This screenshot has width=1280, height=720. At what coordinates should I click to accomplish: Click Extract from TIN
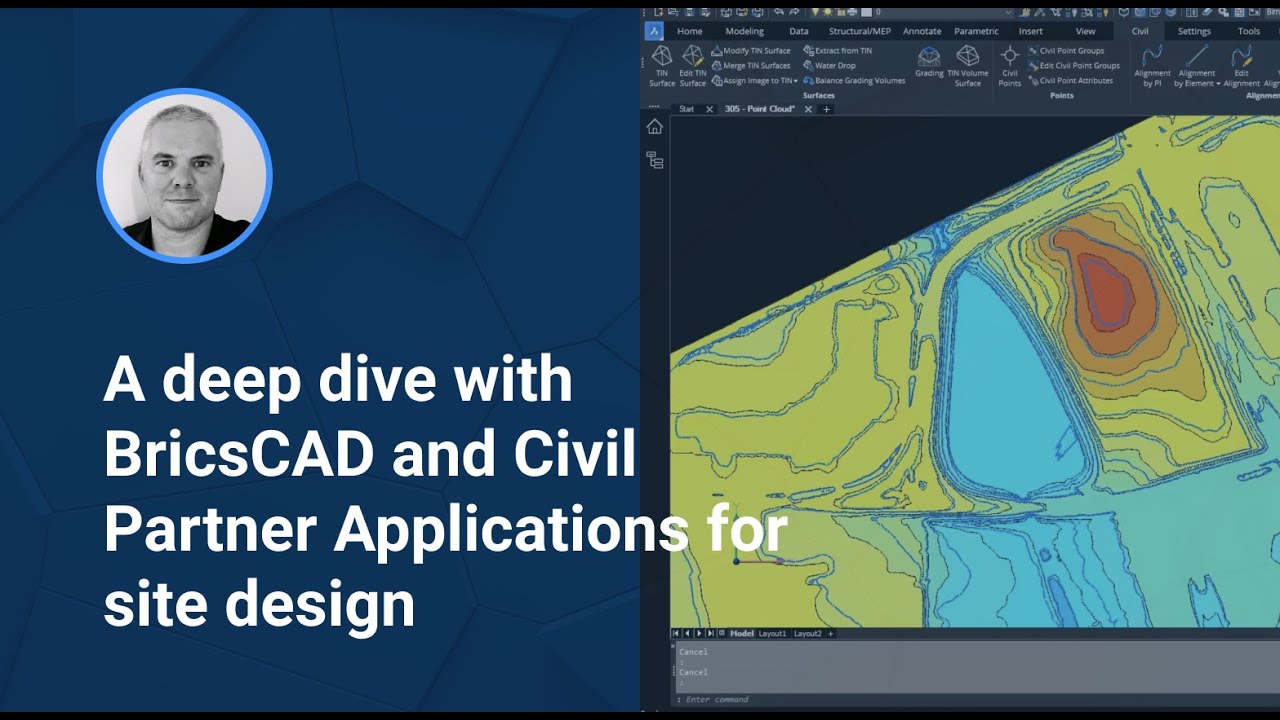[x=837, y=50]
